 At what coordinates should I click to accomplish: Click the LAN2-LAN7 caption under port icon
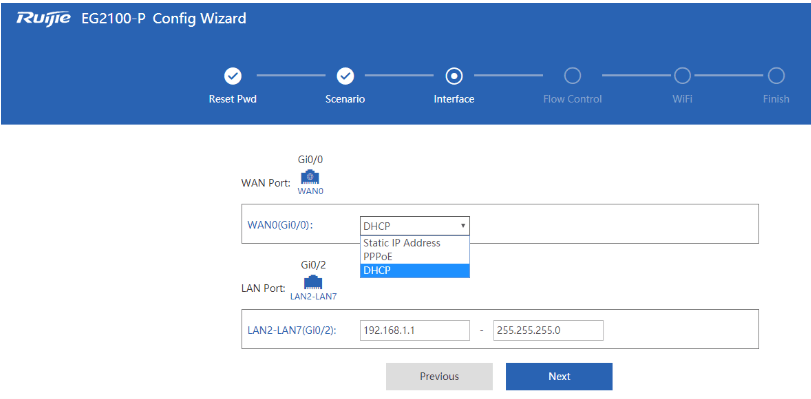313,297
